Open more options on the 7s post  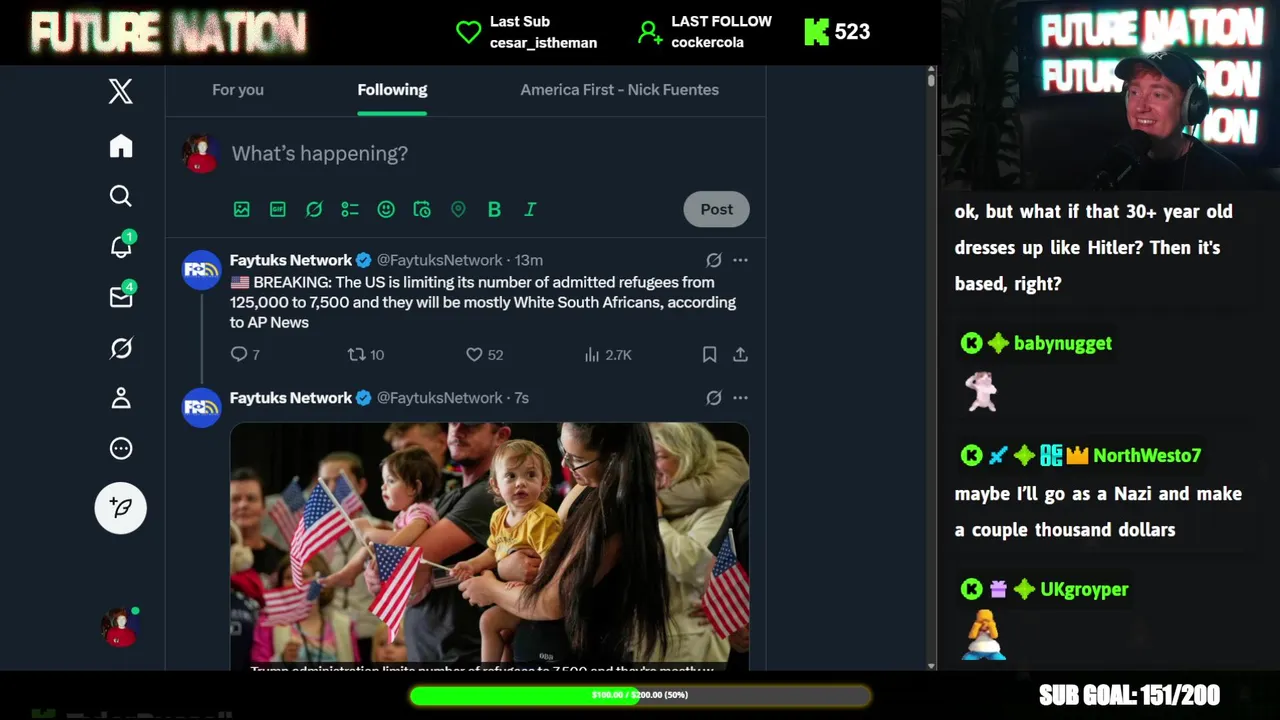(x=740, y=398)
